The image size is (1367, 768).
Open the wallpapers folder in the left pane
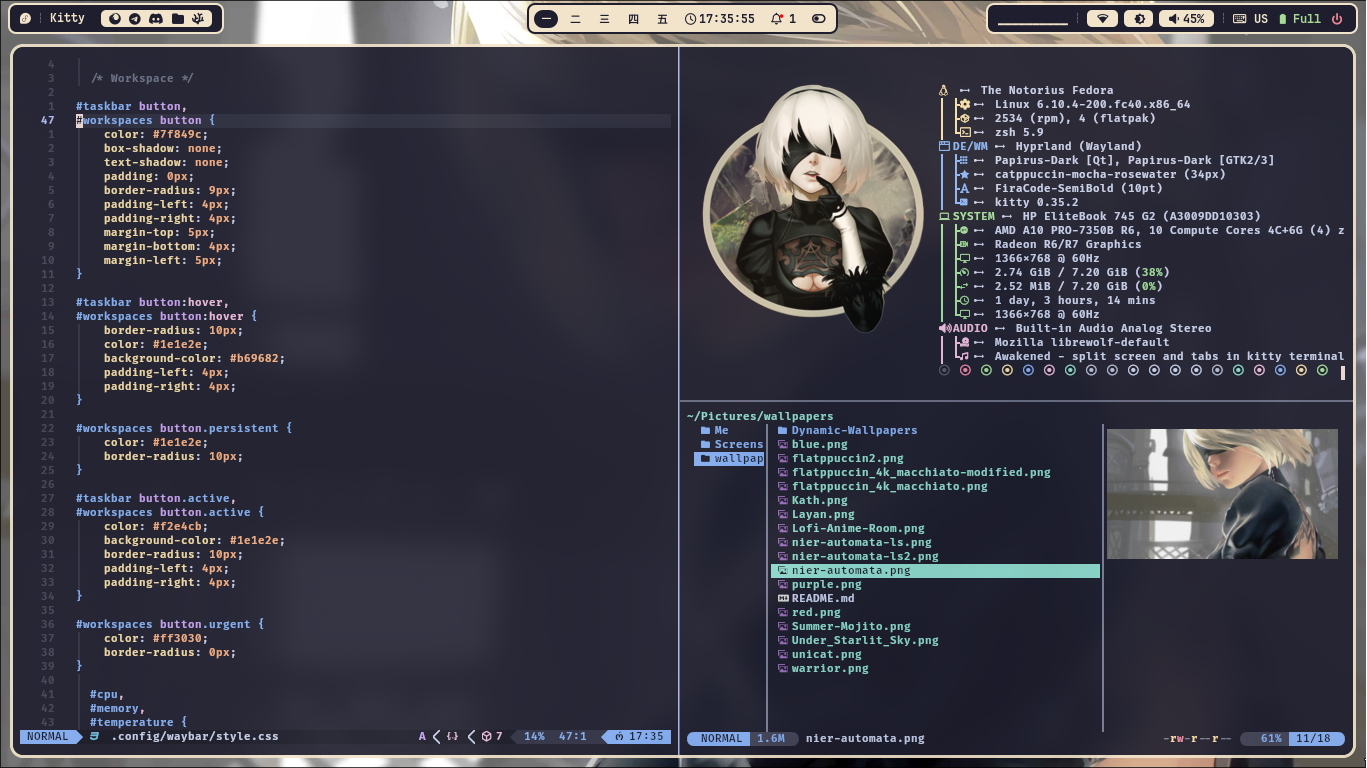pyautogui.click(x=729, y=458)
